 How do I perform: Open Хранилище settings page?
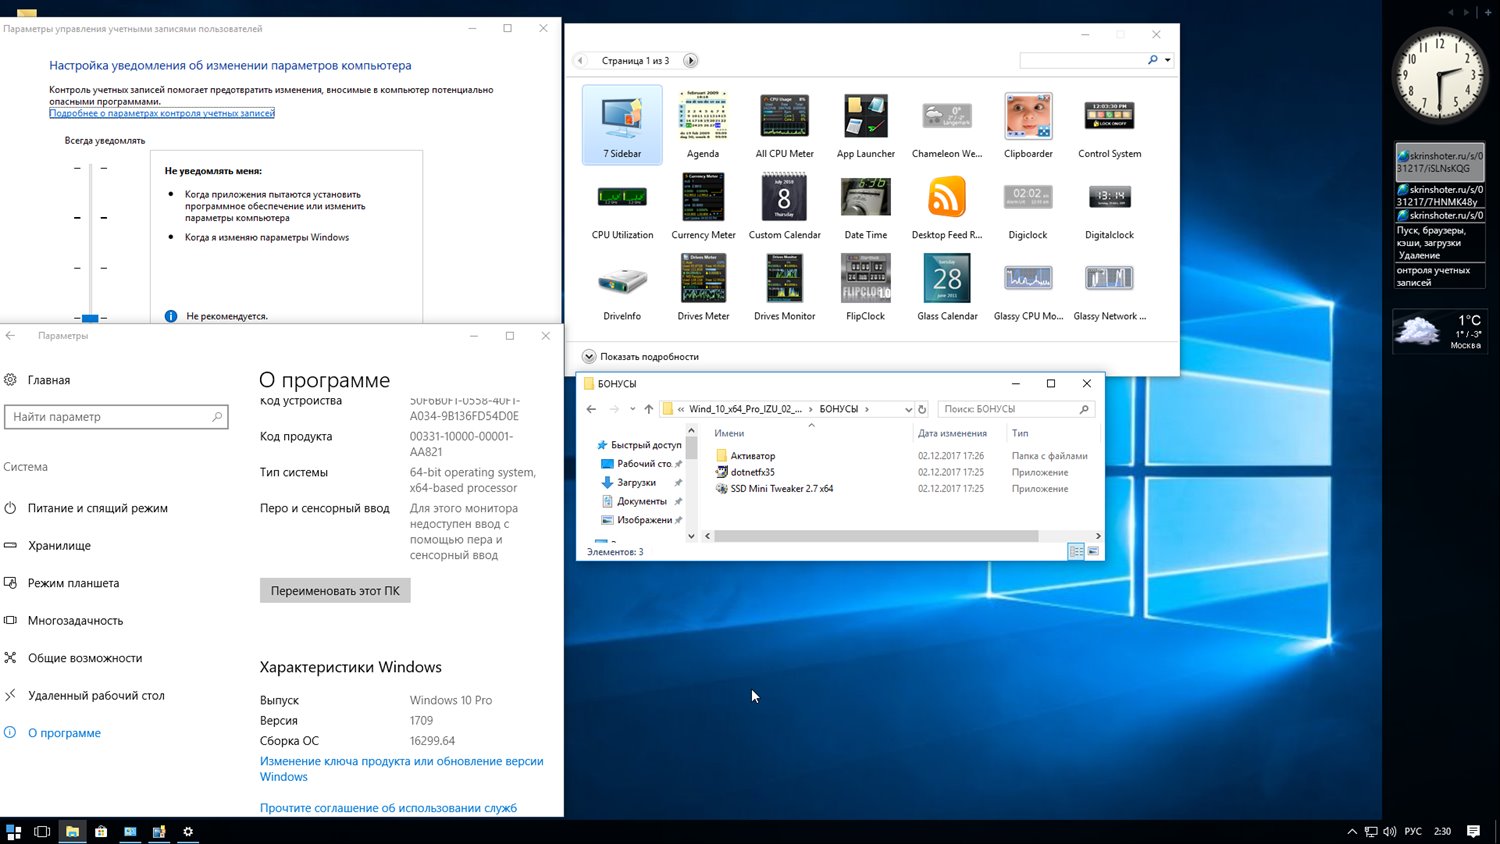tap(48, 546)
